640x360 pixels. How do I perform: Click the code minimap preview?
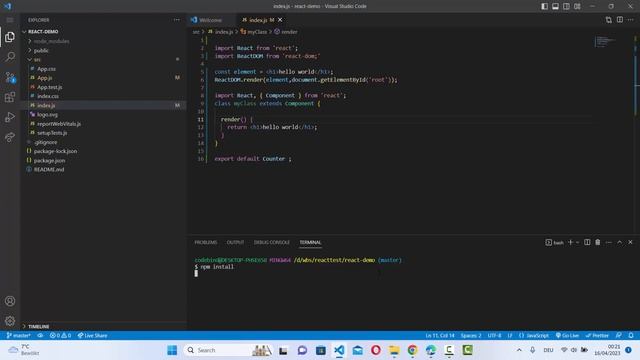tap(605, 41)
